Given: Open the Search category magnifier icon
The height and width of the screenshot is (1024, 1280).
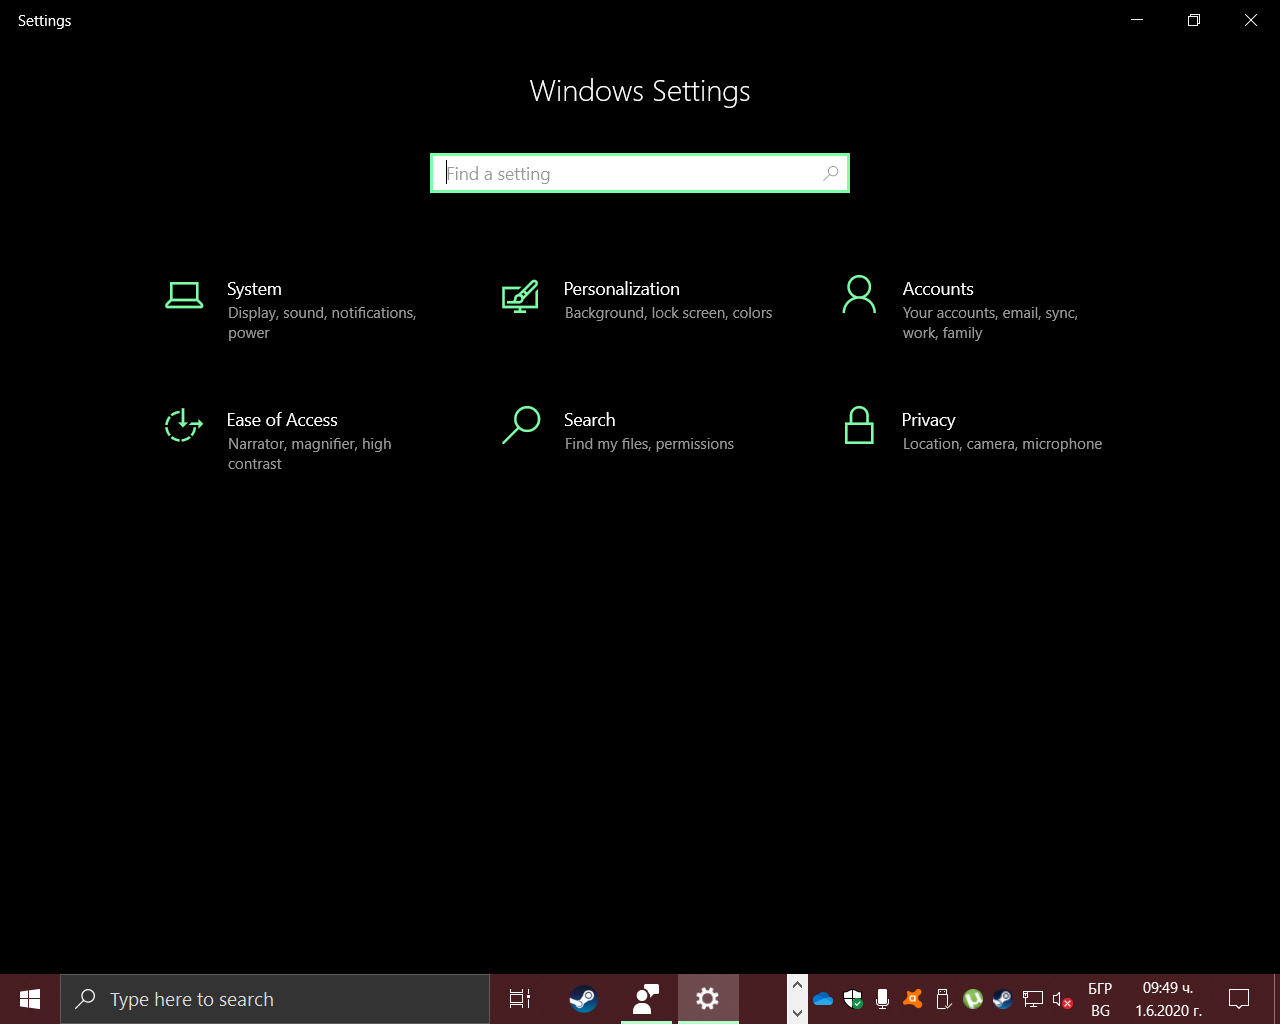Looking at the screenshot, I should (521, 425).
